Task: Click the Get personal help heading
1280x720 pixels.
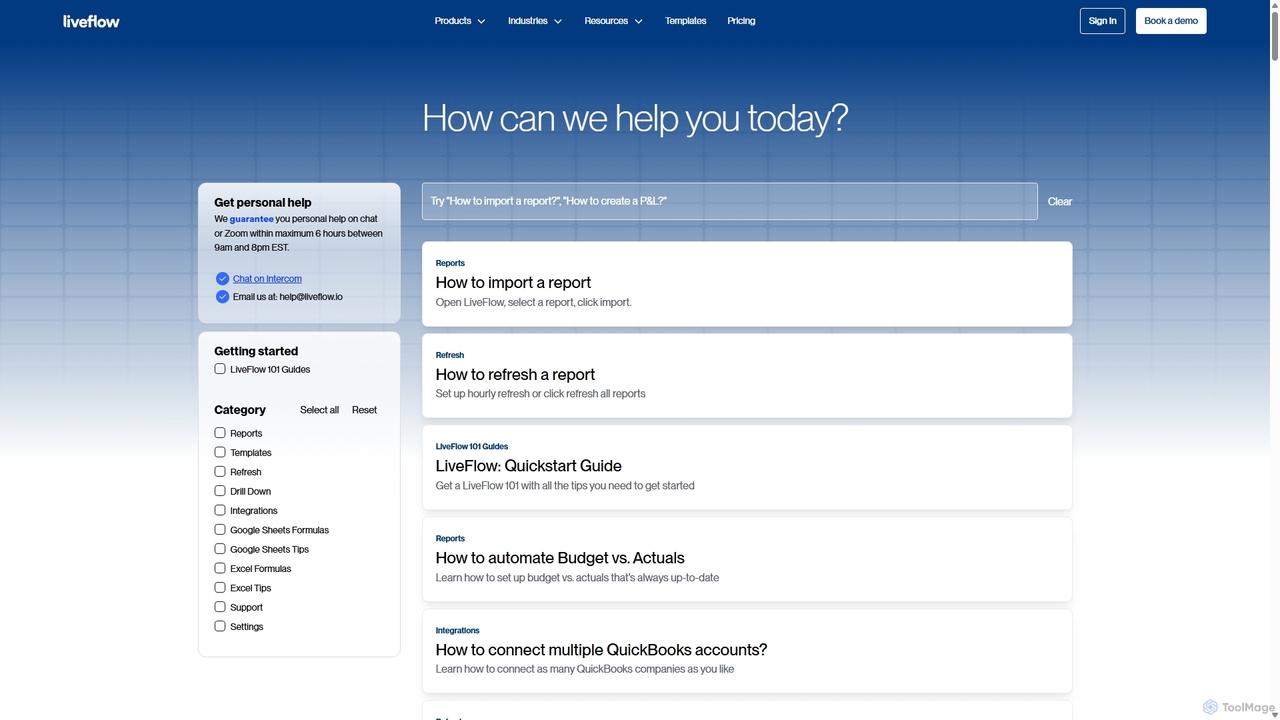Action: [x=263, y=202]
